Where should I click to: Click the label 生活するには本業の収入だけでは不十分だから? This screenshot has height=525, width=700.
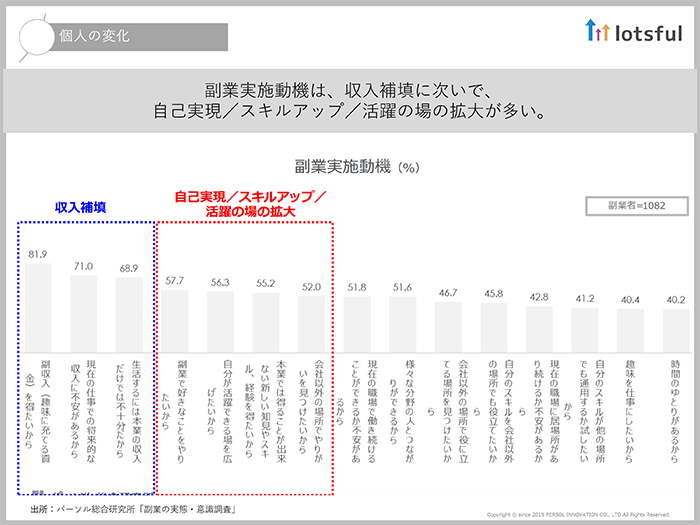point(129,411)
